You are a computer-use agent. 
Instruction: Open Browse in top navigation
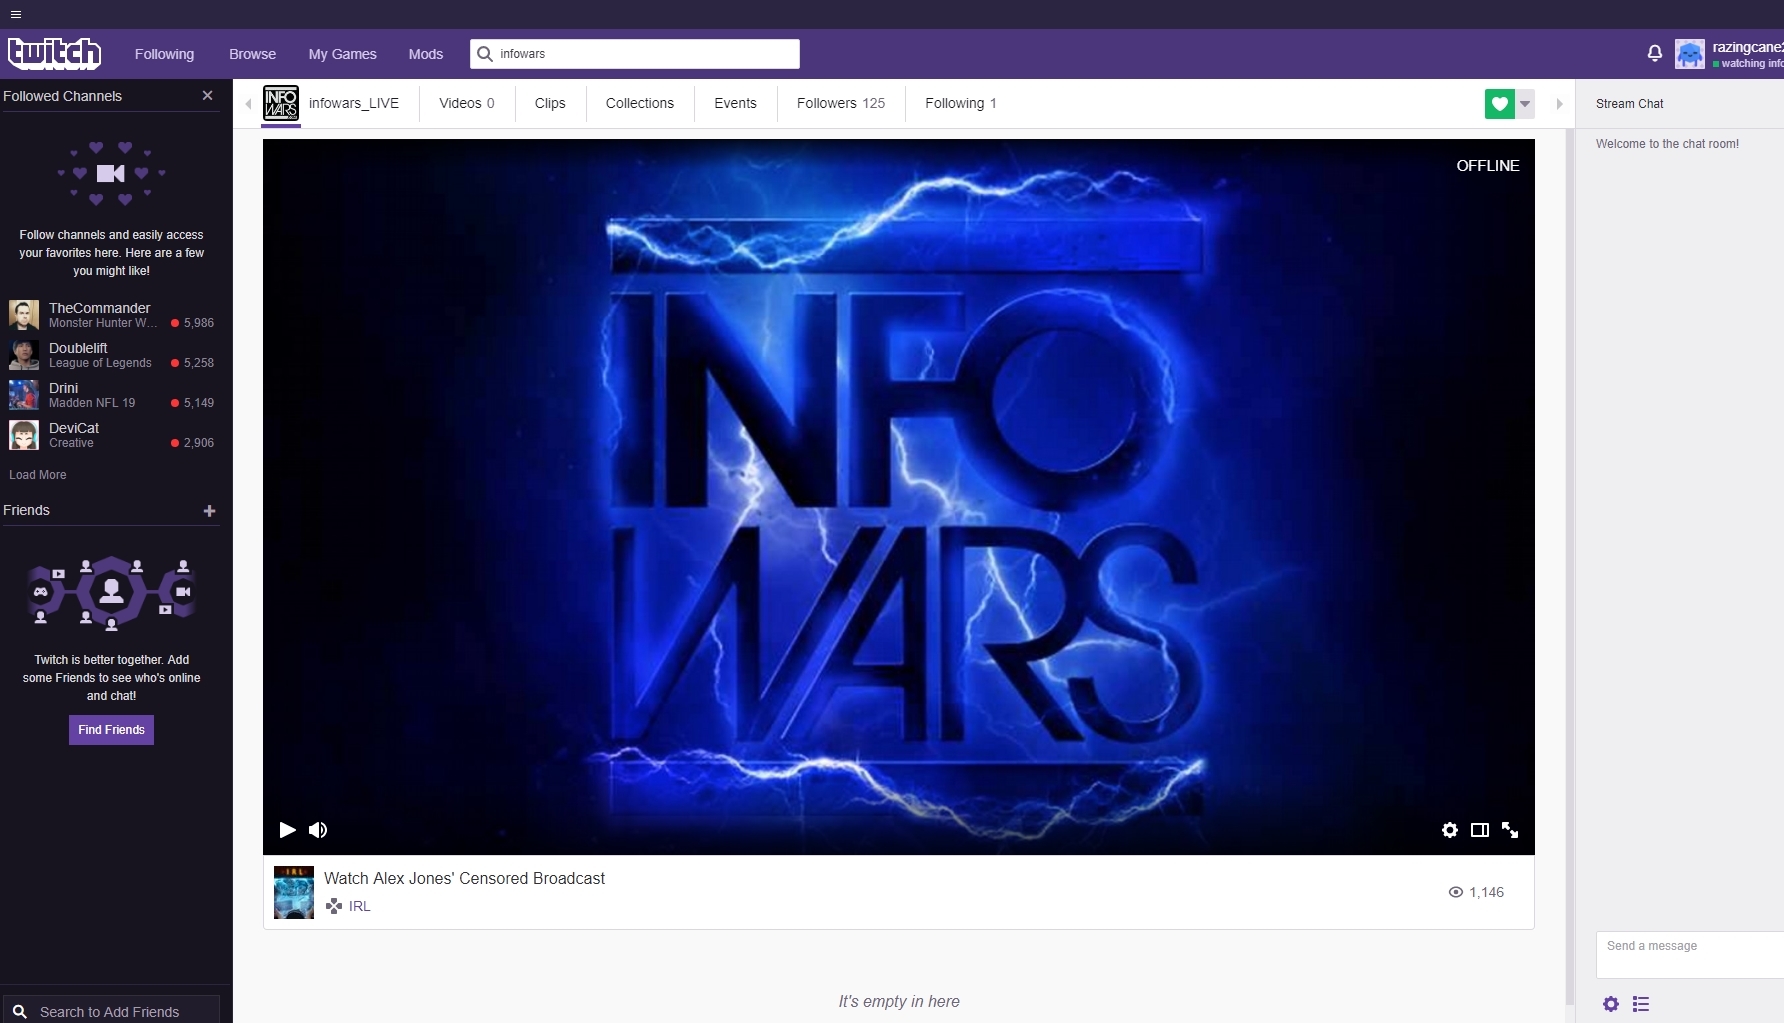(252, 54)
